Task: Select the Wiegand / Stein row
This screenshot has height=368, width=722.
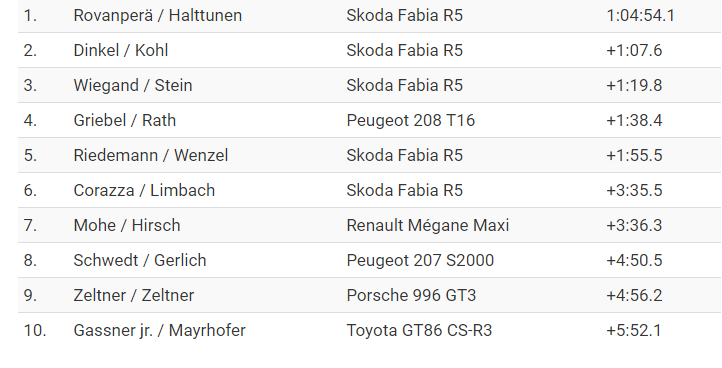Action: click(x=369, y=85)
